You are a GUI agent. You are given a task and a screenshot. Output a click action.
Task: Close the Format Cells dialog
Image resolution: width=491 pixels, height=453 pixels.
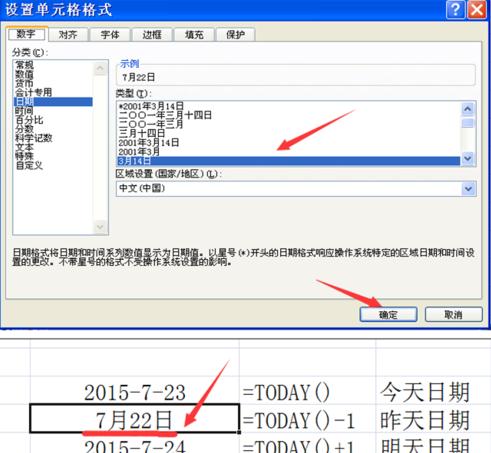click(476, 10)
